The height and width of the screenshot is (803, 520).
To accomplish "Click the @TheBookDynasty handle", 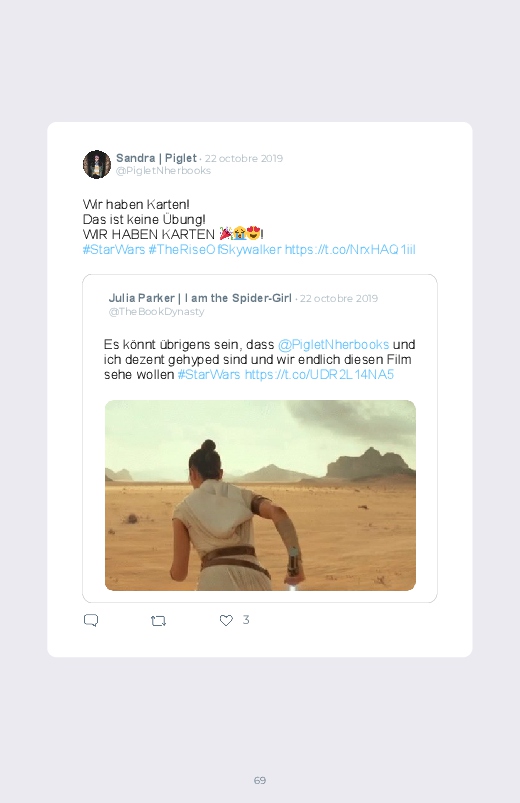I will 156,311.
